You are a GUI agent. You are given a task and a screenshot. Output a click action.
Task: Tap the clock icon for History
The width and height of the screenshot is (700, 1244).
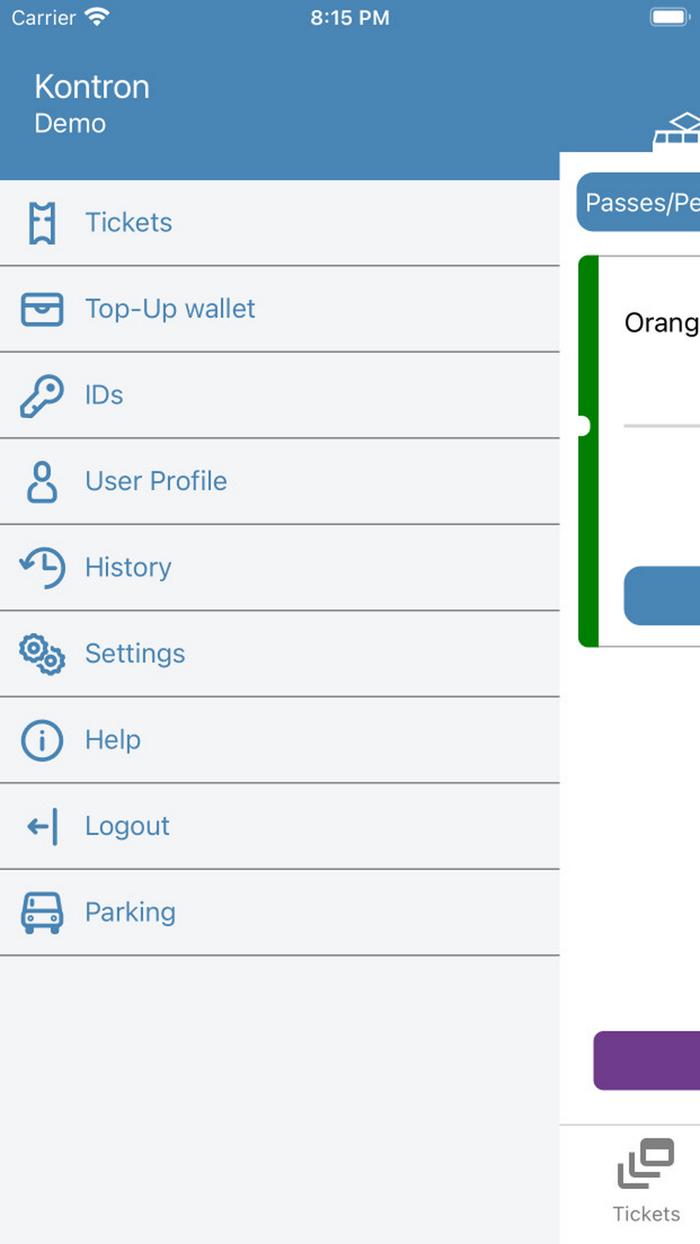[42, 567]
